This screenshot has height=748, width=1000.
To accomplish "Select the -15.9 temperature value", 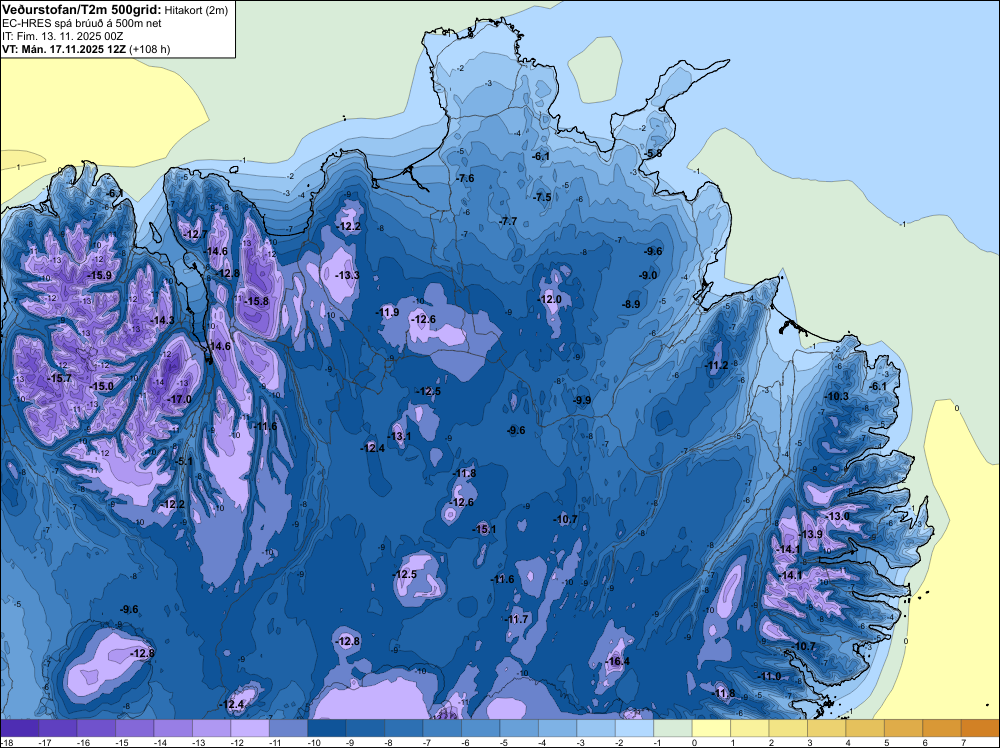I will [99, 275].
